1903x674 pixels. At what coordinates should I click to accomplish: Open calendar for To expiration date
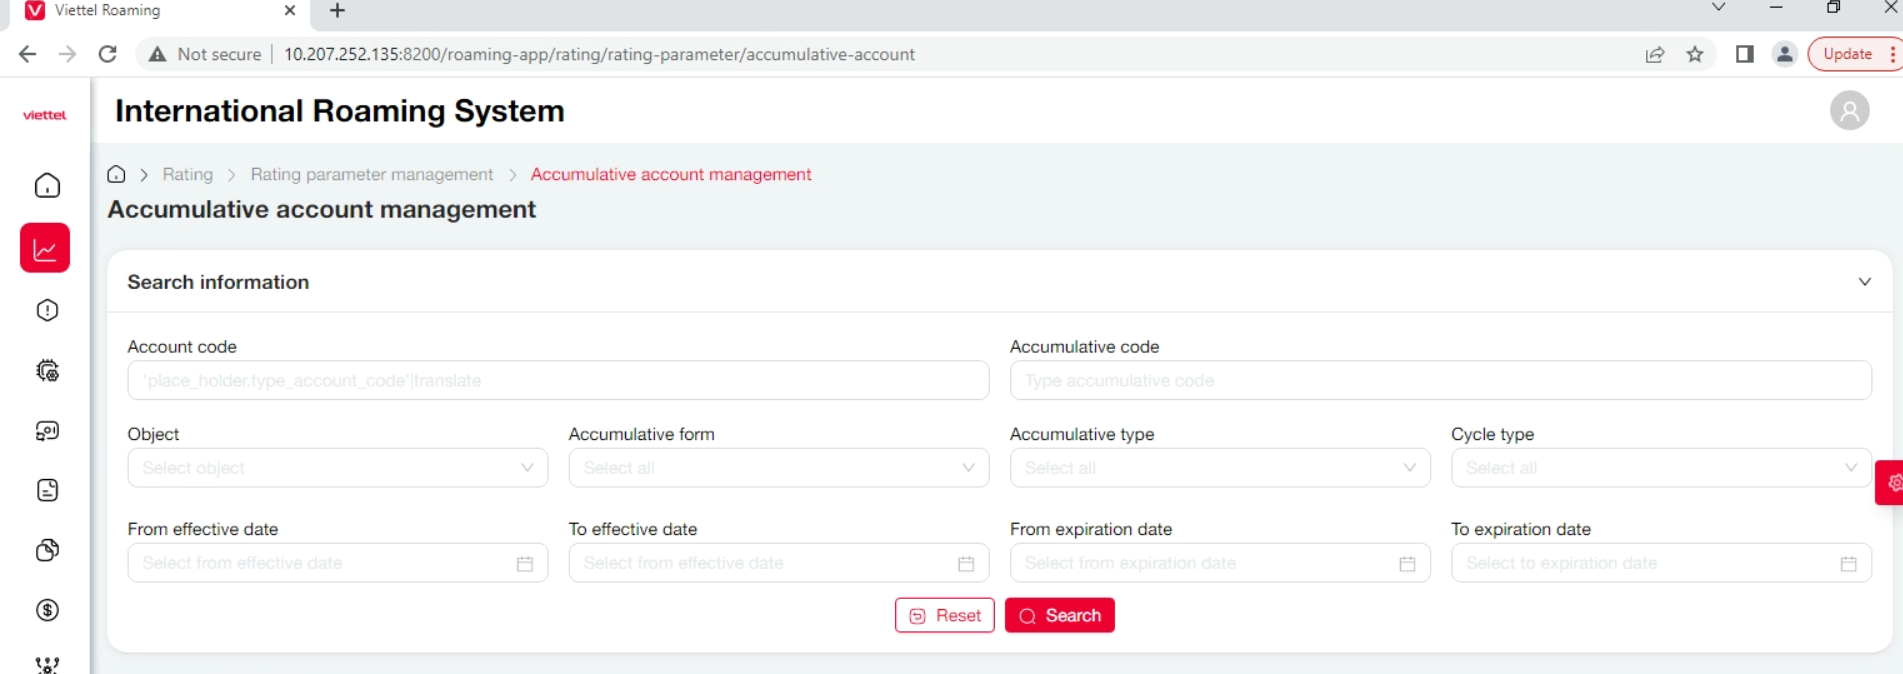click(1848, 564)
